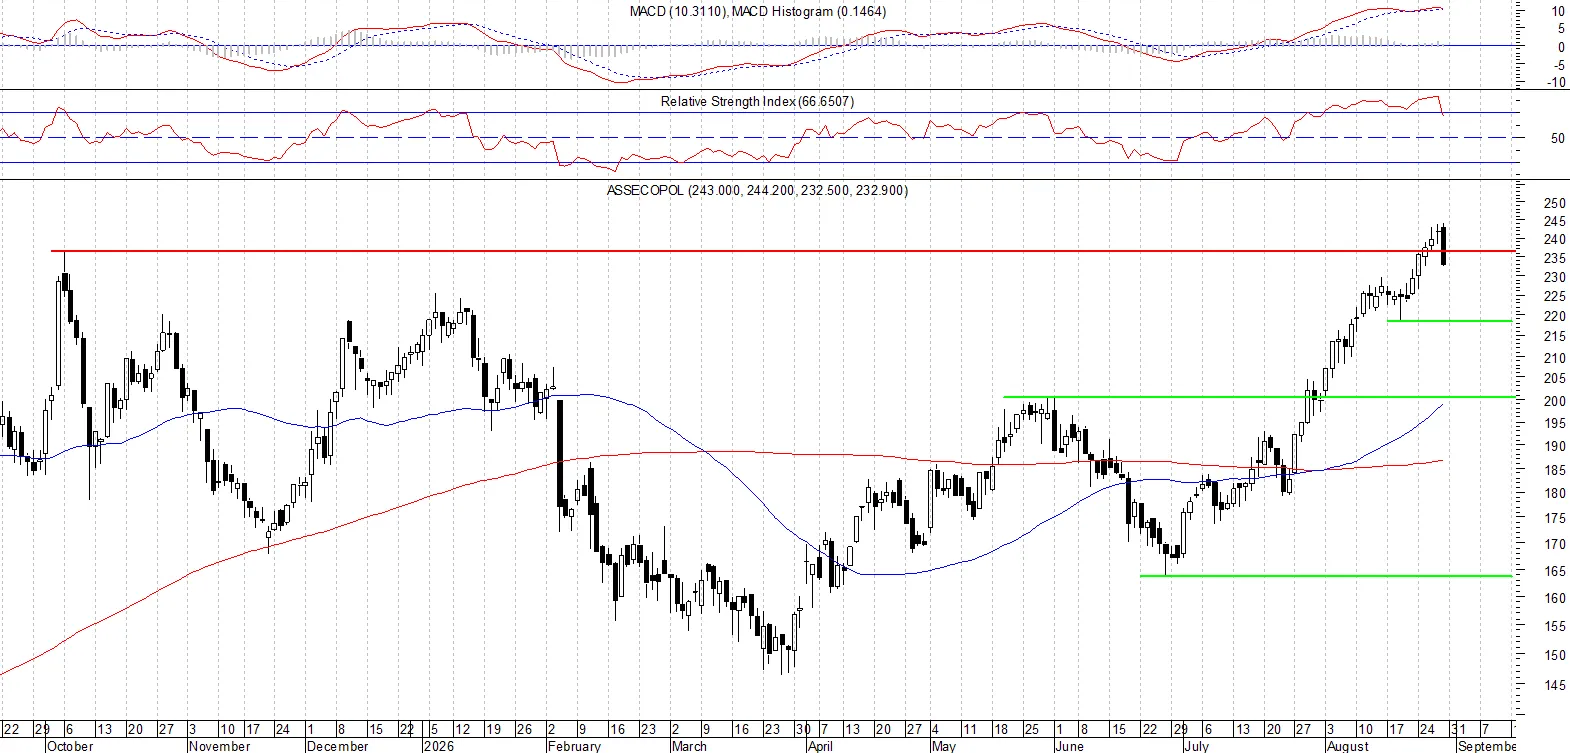Click the 220 price axis label
The height and width of the screenshot is (753, 1570).
pos(1555,316)
